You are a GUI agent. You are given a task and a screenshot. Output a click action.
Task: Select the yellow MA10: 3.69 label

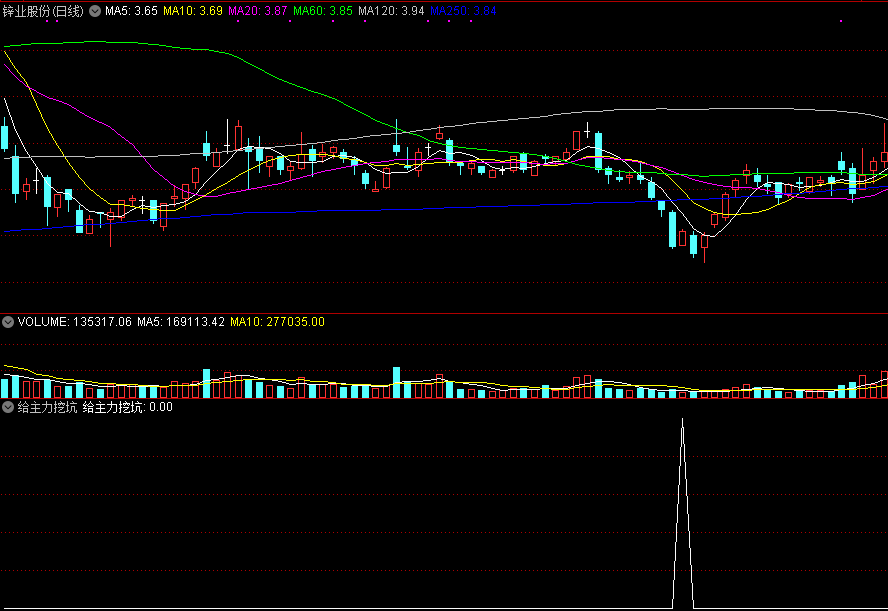point(193,11)
